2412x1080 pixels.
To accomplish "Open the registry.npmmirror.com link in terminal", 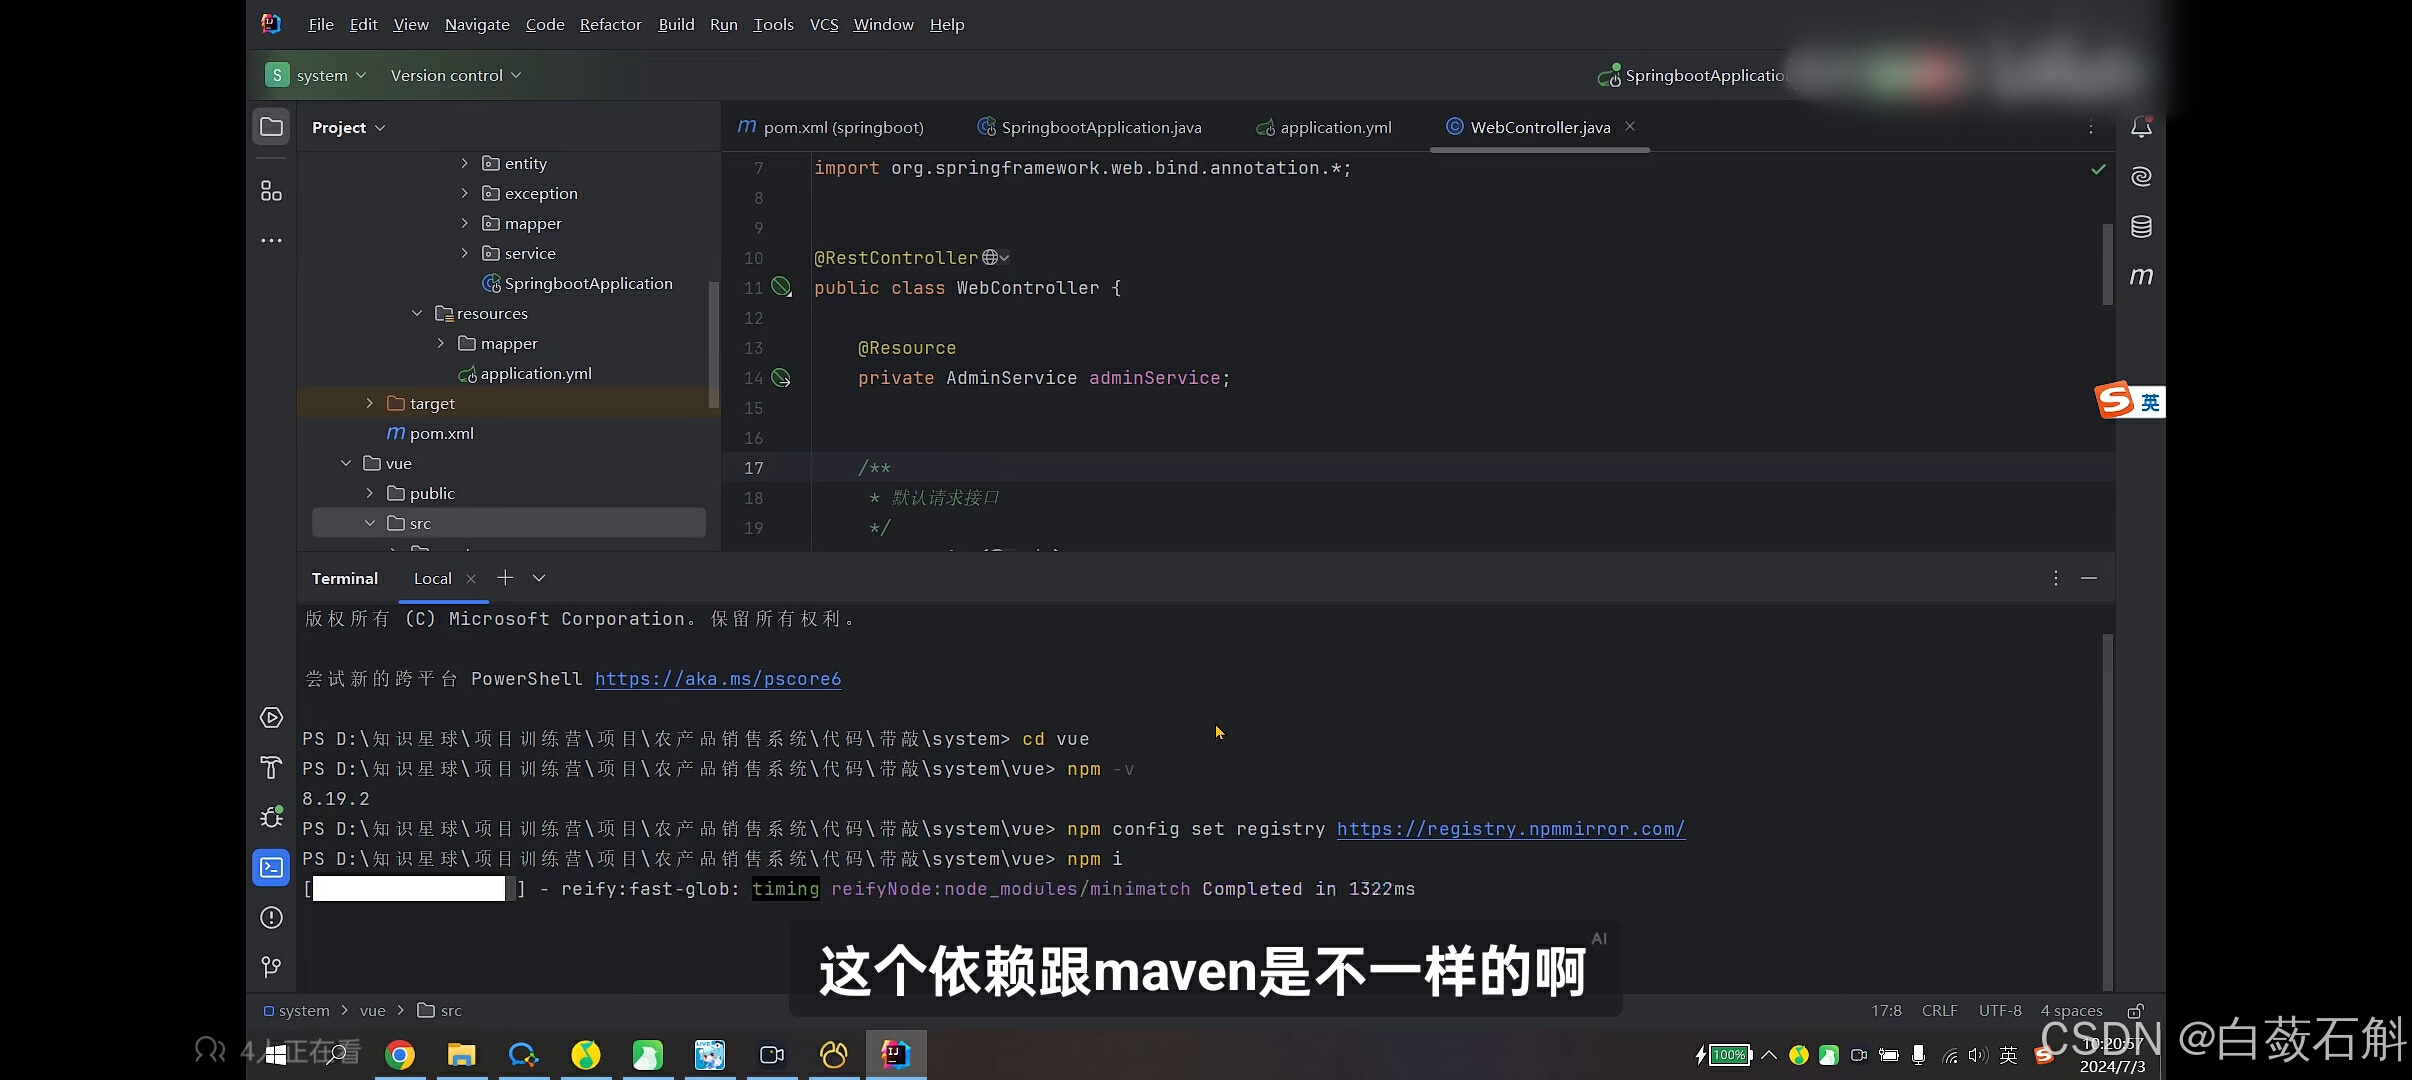I will [1510, 829].
